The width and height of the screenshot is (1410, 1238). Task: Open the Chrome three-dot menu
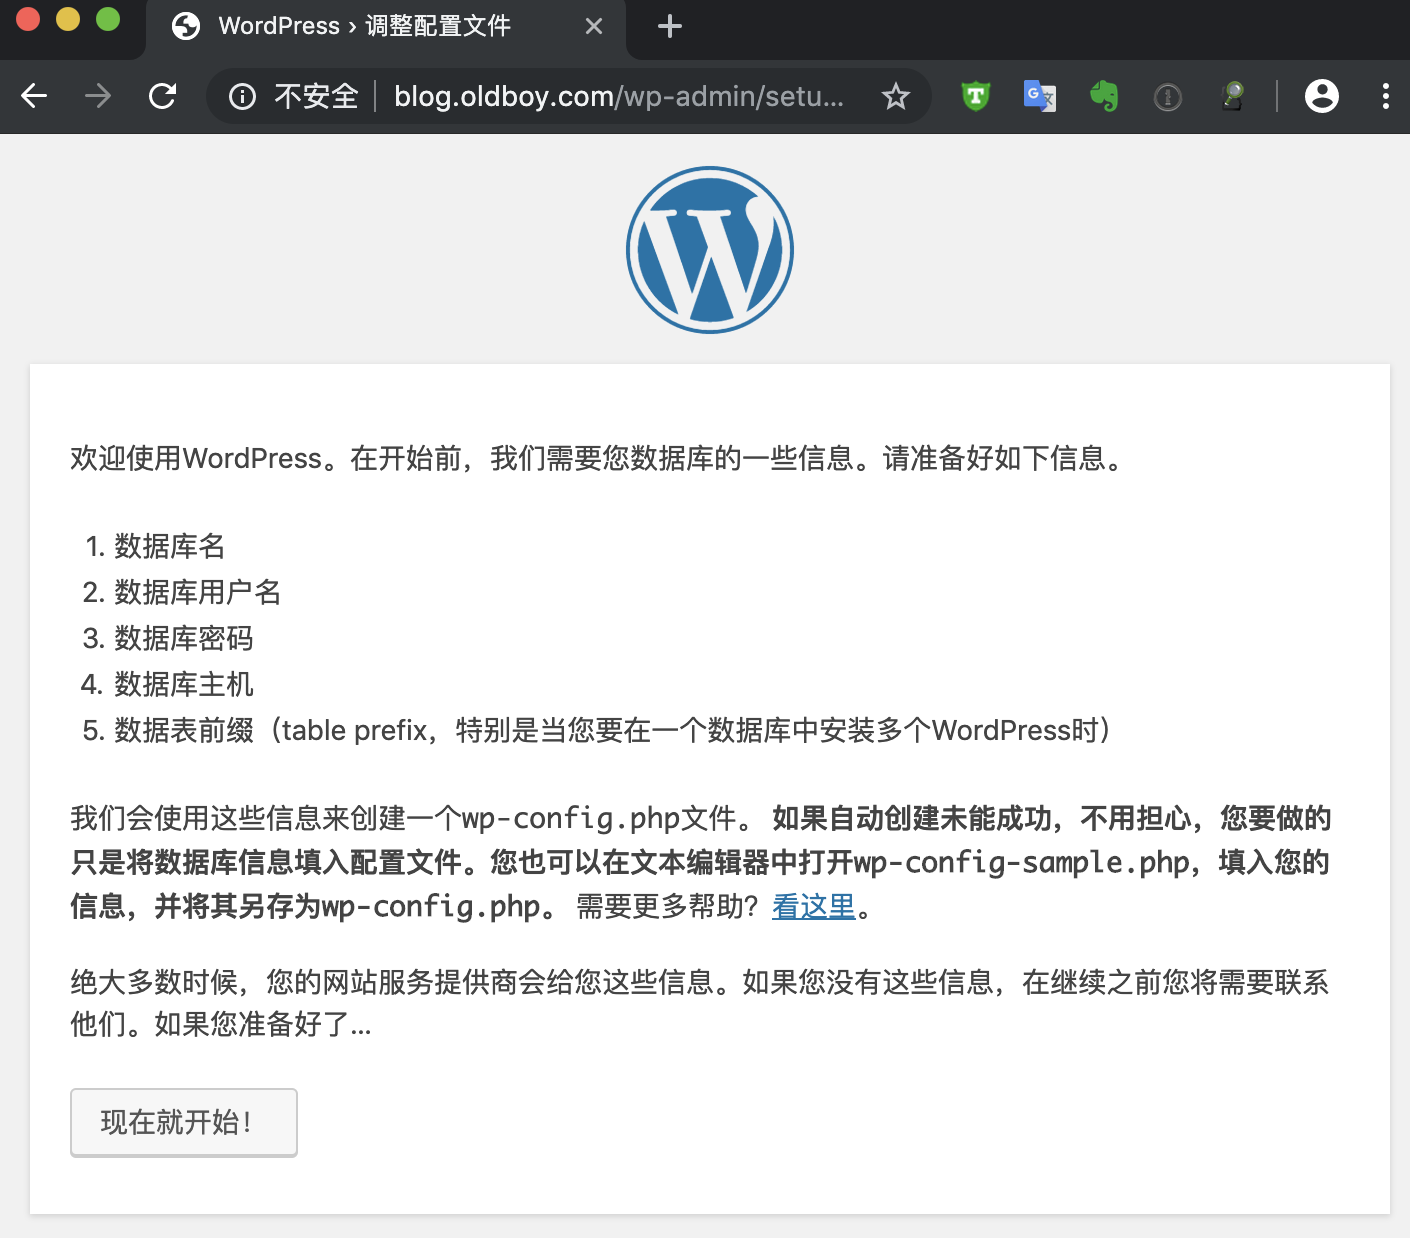pos(1385,96)
